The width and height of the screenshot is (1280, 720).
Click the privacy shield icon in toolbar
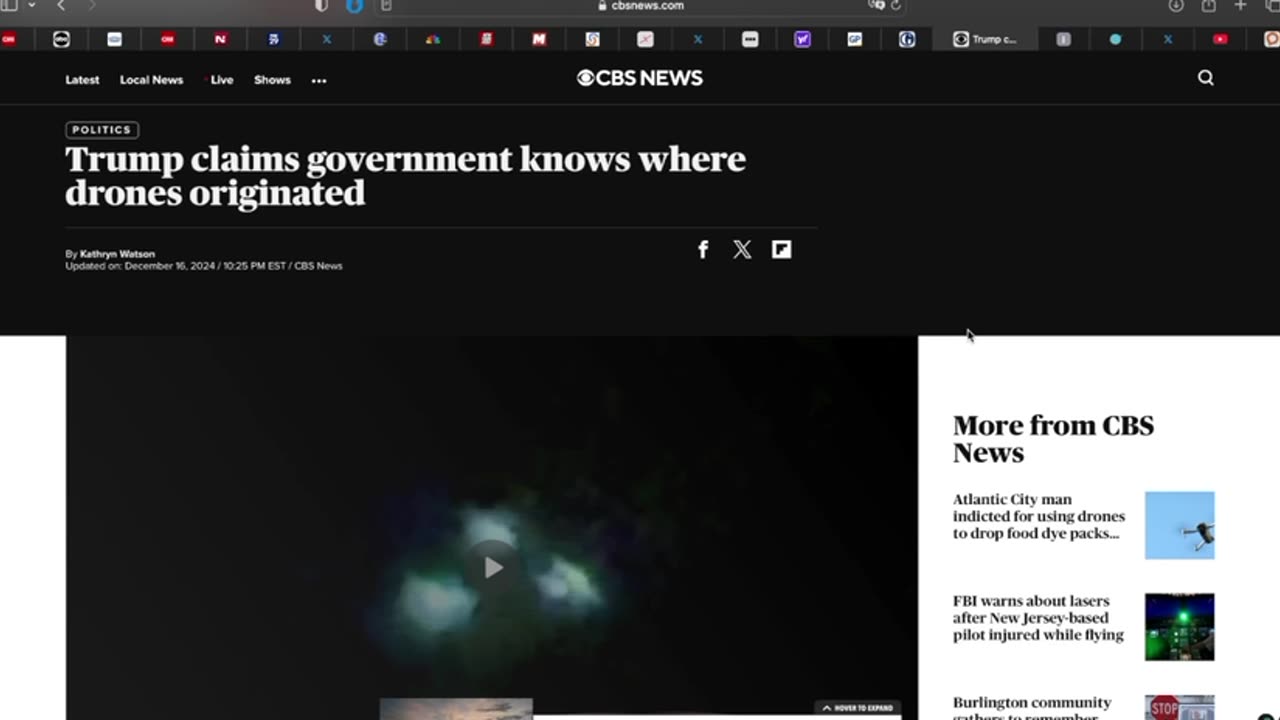321,5
